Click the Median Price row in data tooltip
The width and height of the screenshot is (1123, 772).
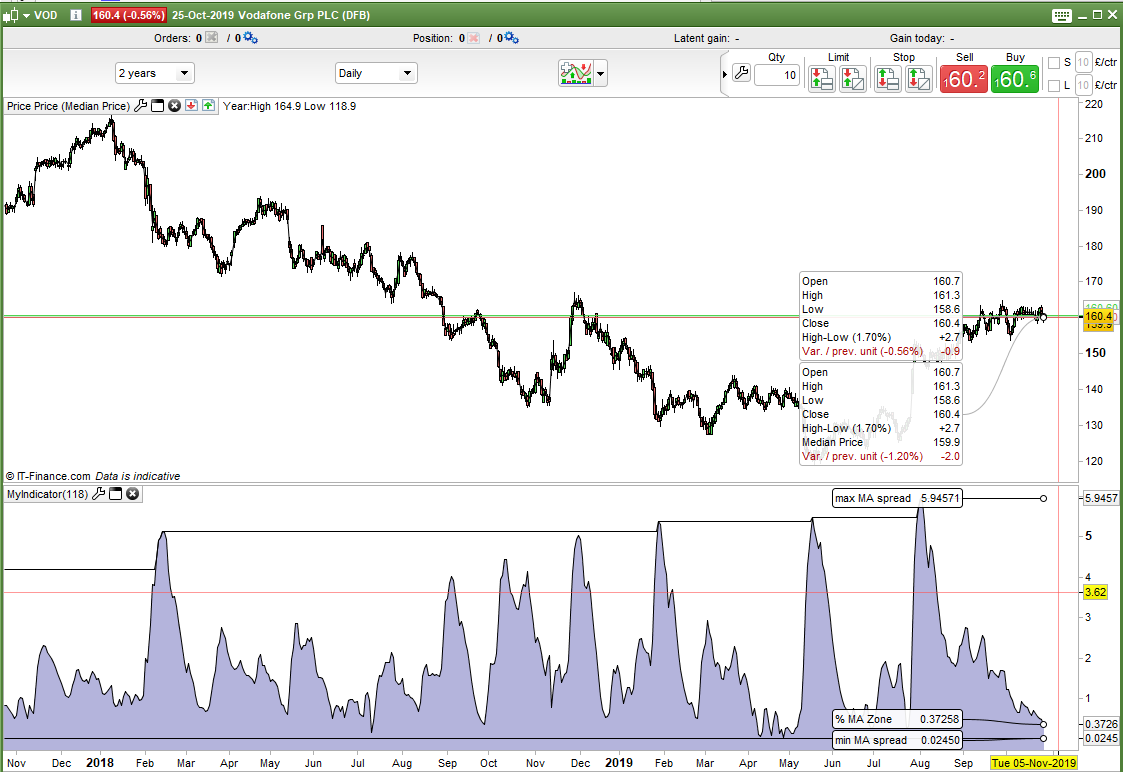[x=880, y=442]
